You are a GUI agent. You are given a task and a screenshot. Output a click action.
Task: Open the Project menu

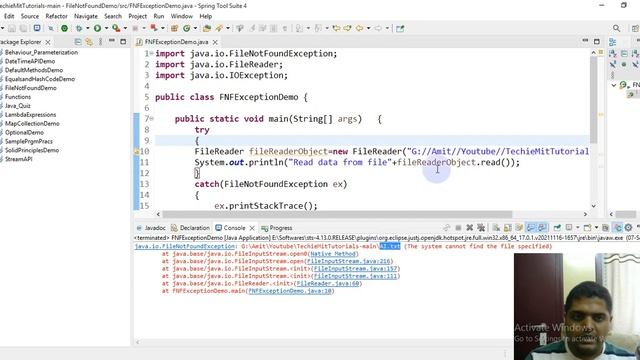138,16
